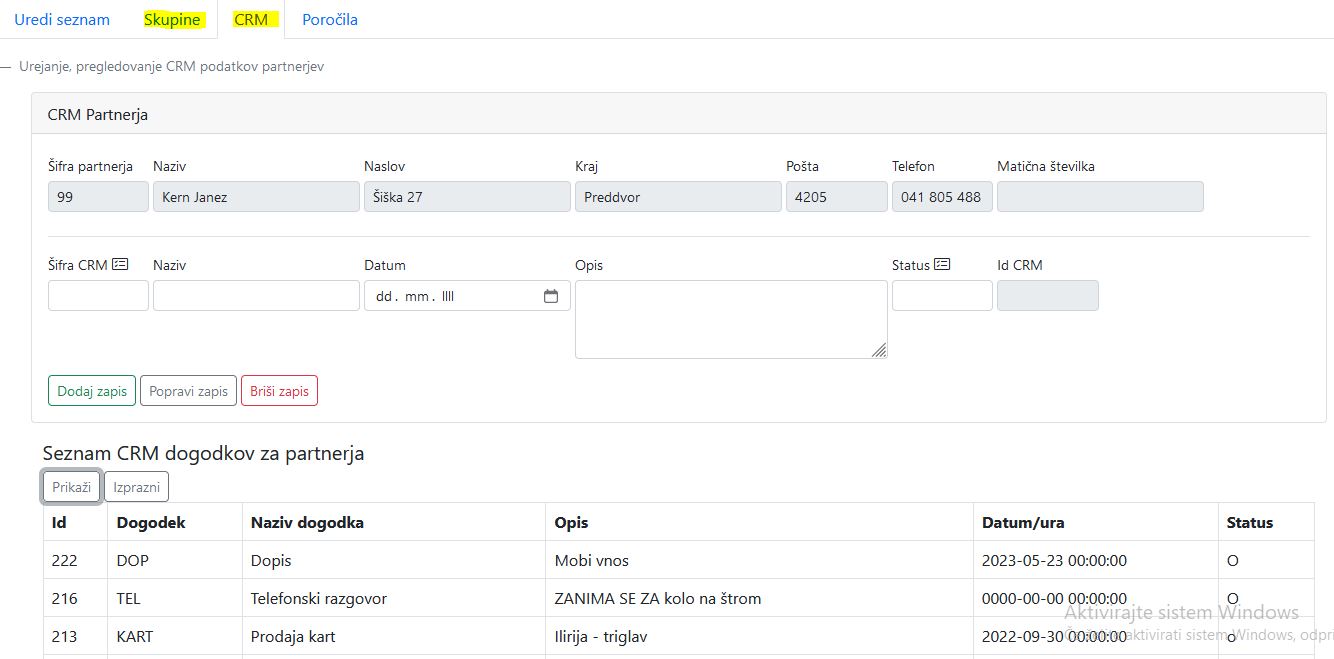Switch to the Skupine tab

tap(173, 20)
